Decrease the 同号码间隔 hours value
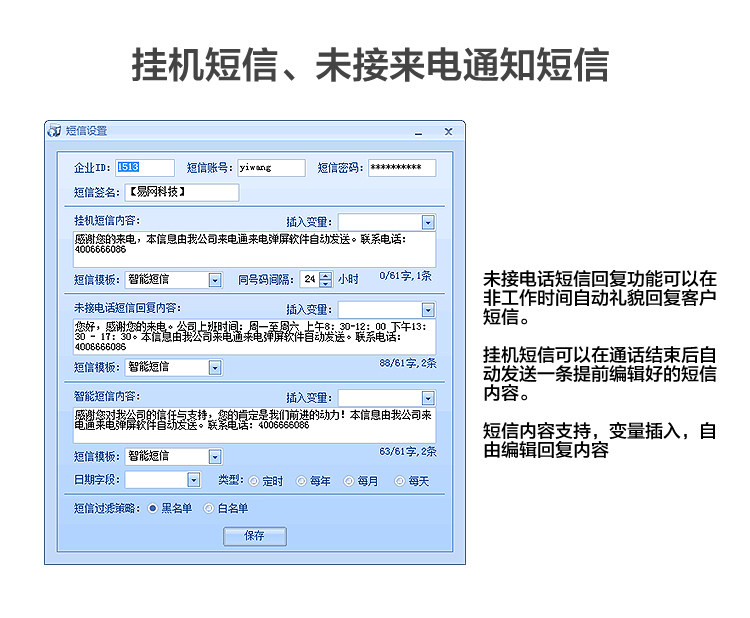 (x=326, y=283)
